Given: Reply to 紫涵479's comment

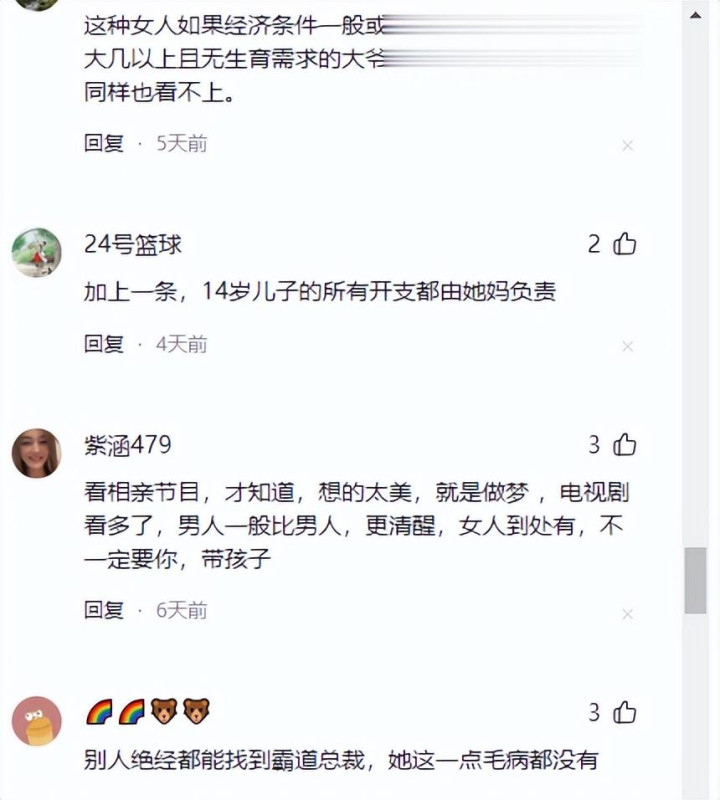Looking at the screenshot, I should 104,610.
